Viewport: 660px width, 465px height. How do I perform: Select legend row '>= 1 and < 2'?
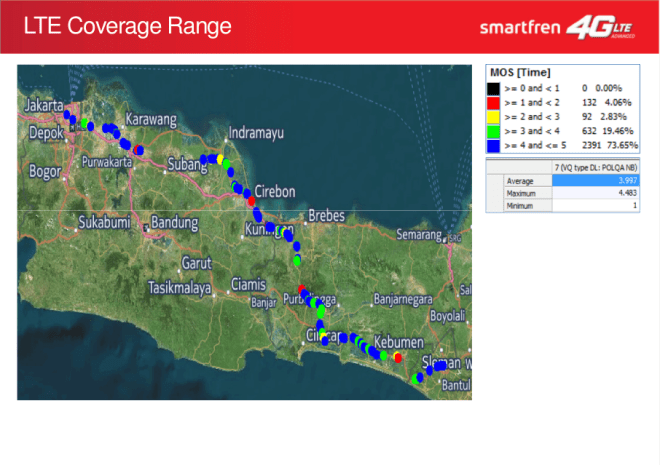point(563,103)
